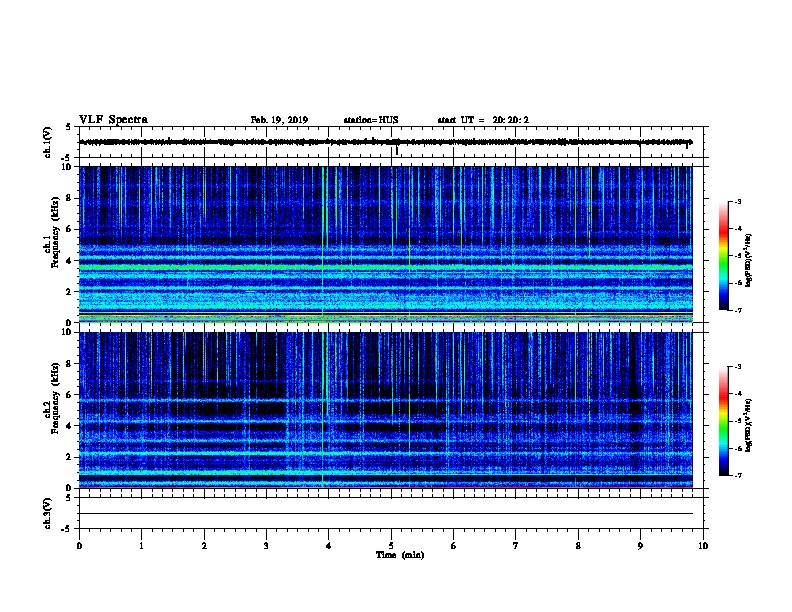Click the downward spike in ch.1 waveform near minute 5
Image resolution: width=792 pixels, height=612 pixels.
(x=397, y=150)
